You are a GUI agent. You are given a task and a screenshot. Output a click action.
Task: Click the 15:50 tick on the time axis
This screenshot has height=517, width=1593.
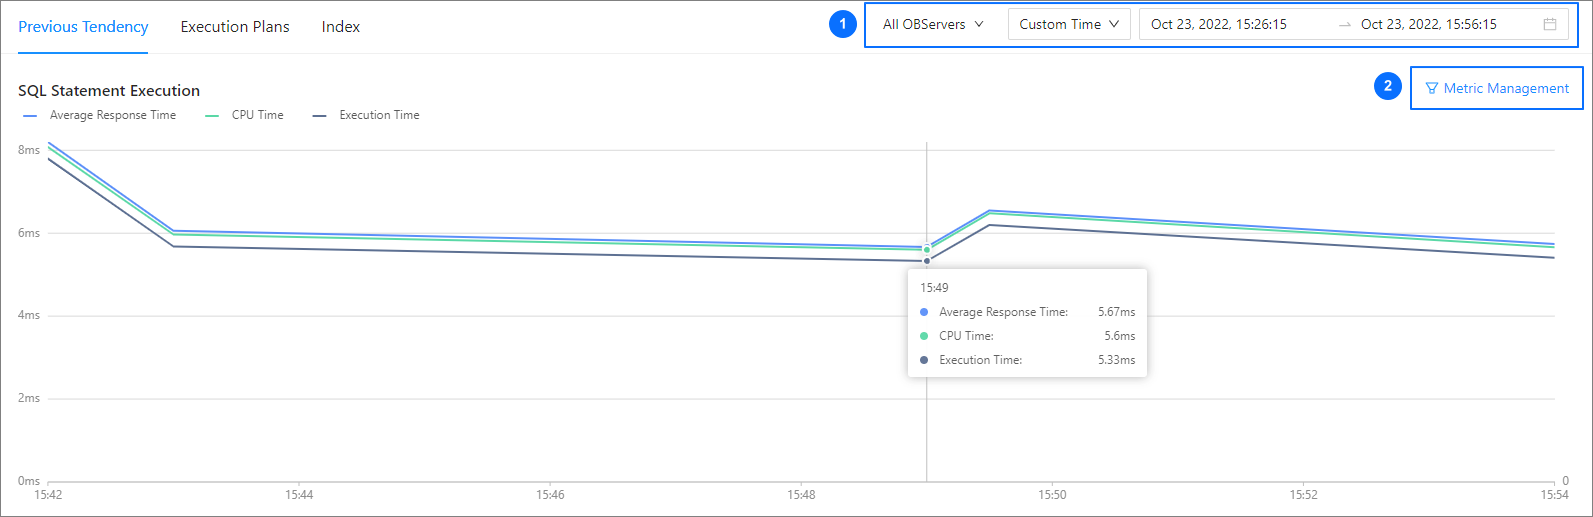(x=1052, y=494)
